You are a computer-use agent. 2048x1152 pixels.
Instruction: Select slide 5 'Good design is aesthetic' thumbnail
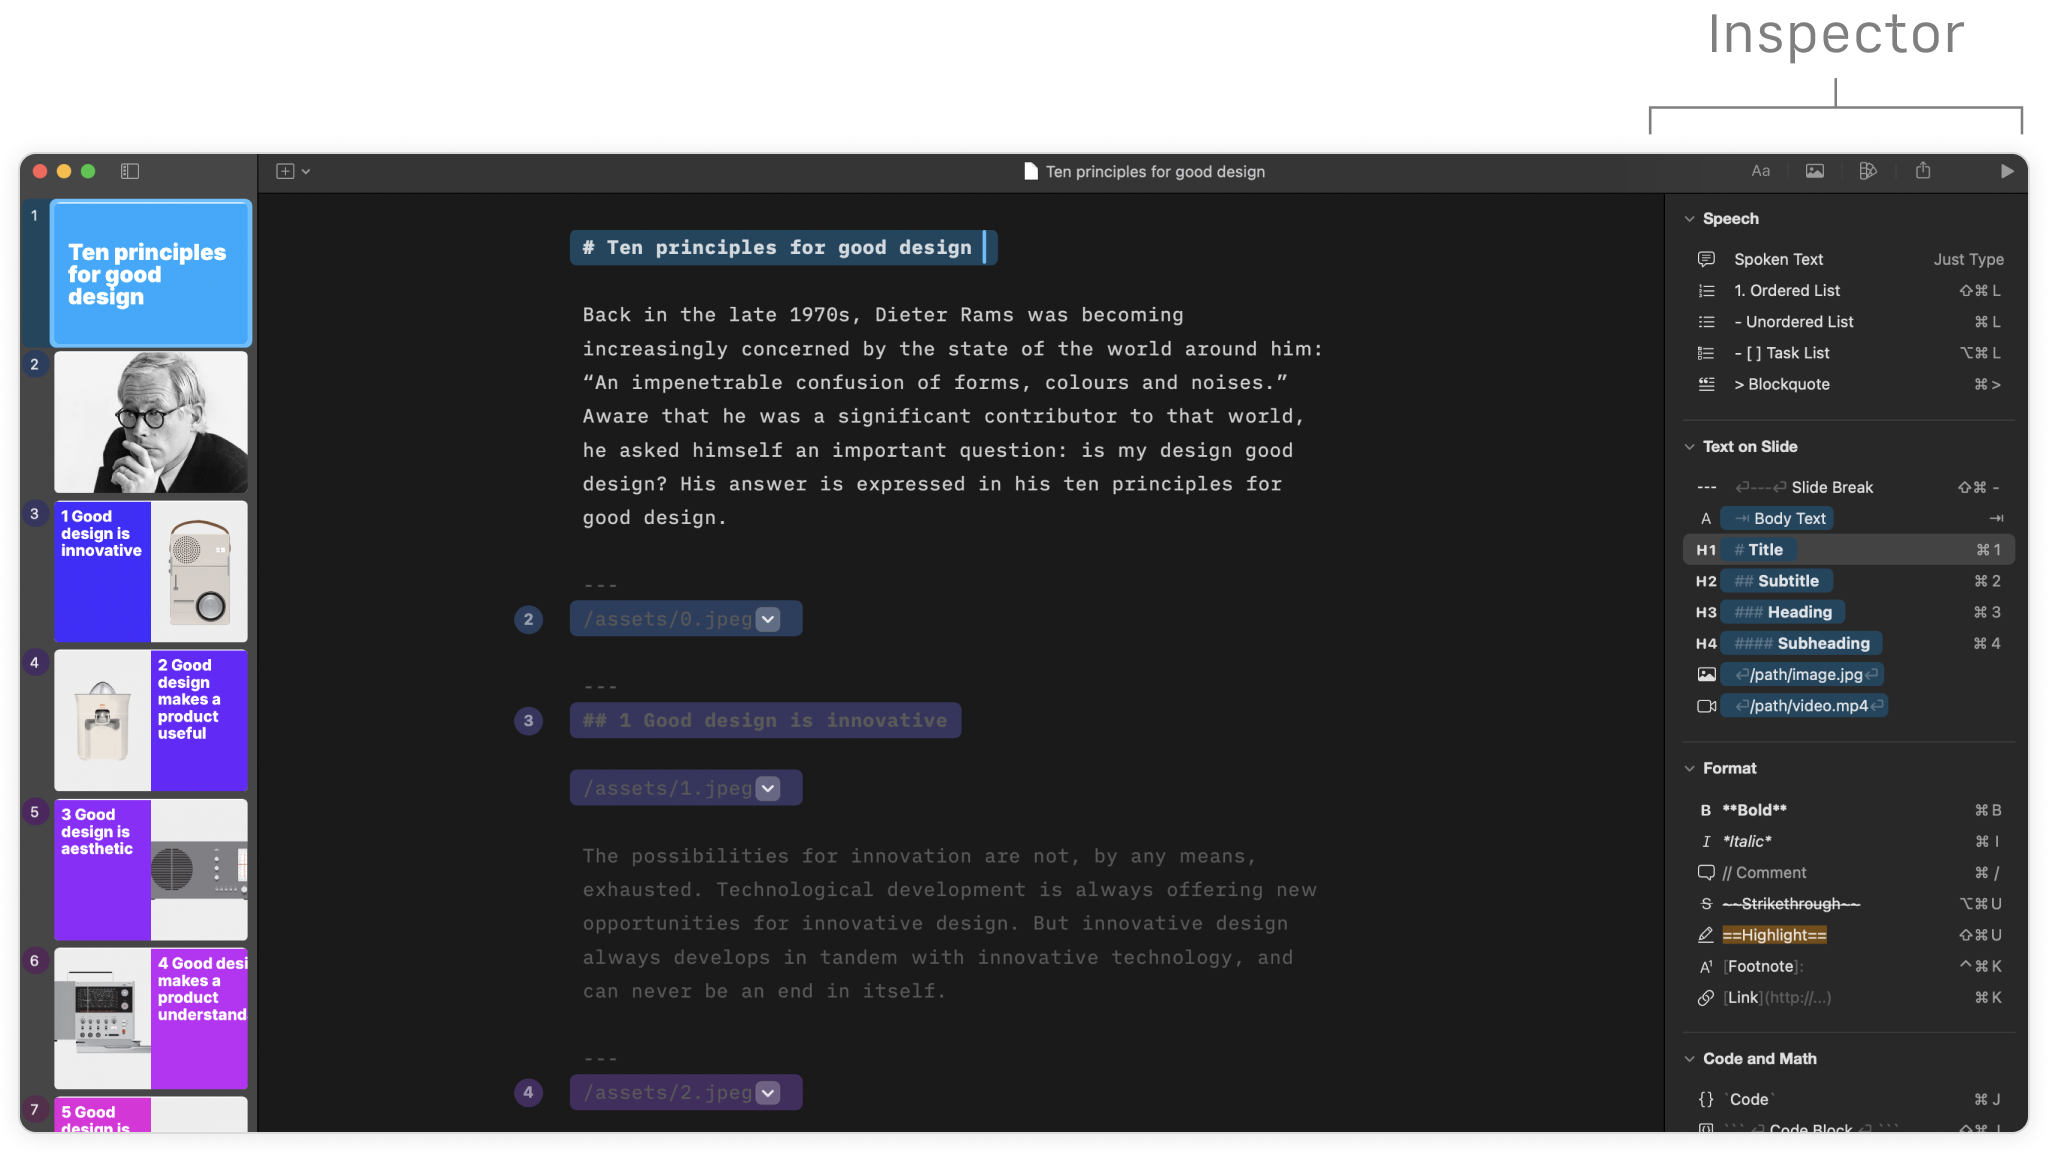151,869
